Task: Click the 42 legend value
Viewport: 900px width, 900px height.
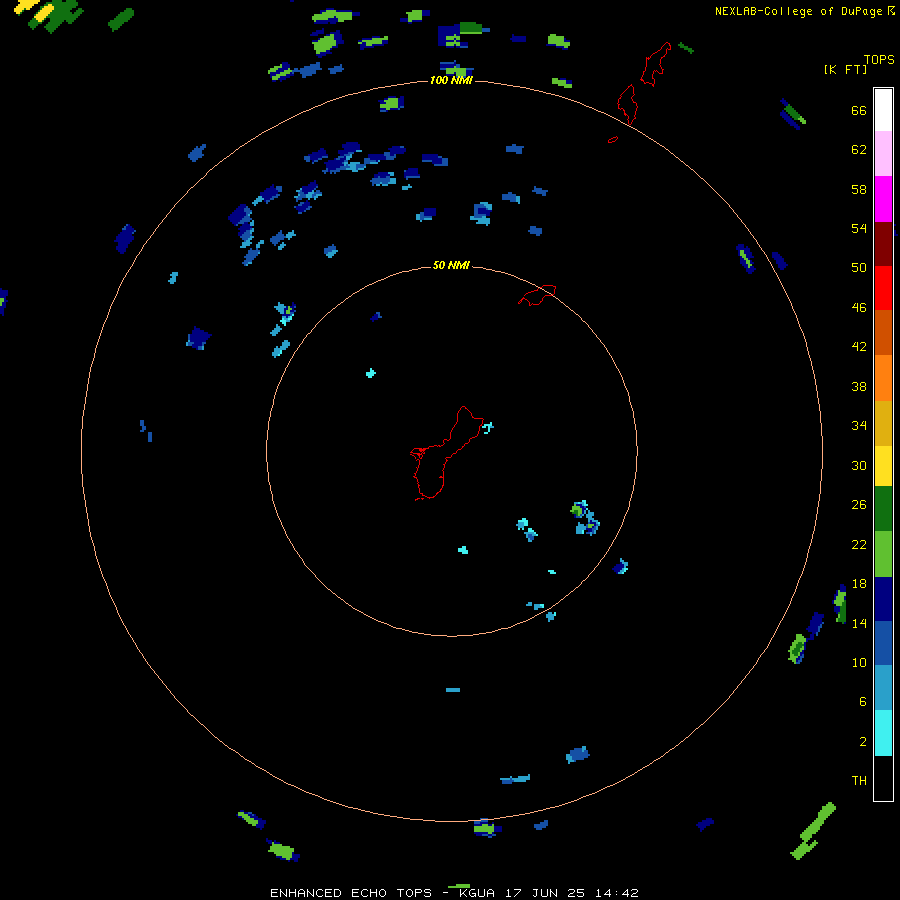Action: point(859,346)
